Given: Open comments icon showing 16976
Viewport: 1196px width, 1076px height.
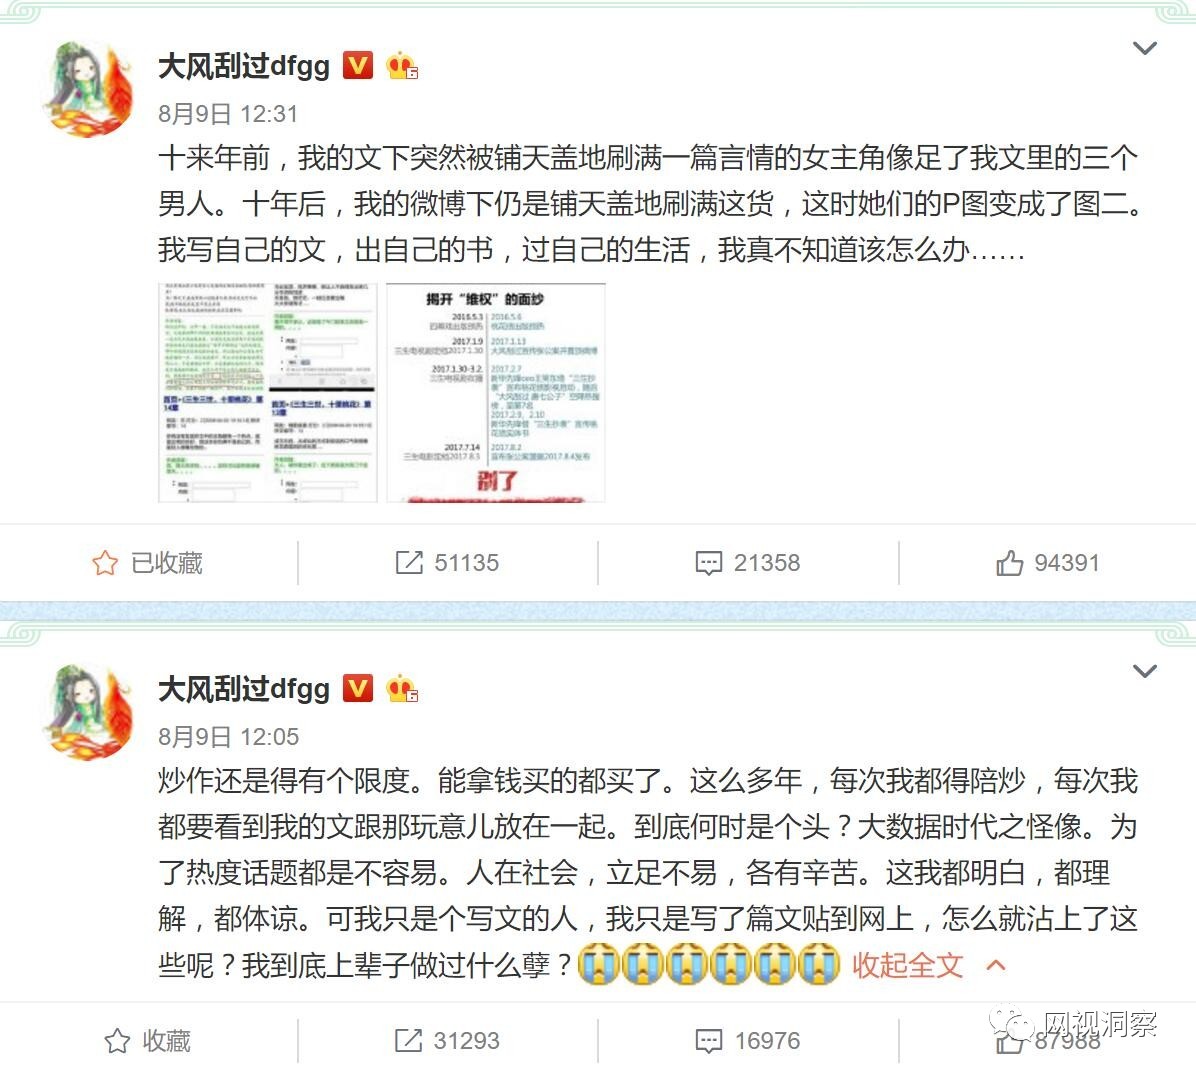Looking at the screenshot, I should [x=709, y=1040].
